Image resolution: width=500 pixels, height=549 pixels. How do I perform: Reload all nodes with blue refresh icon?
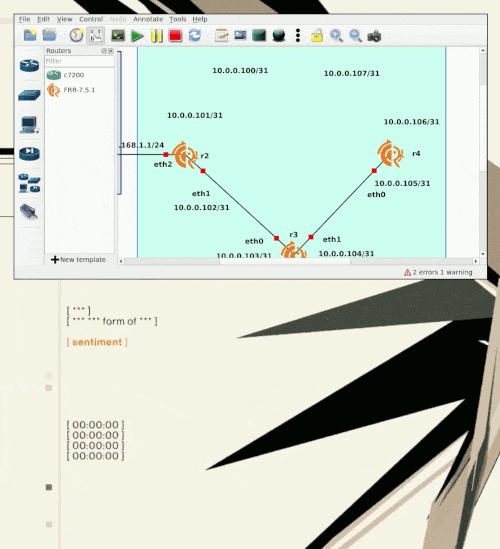(194, 36)
